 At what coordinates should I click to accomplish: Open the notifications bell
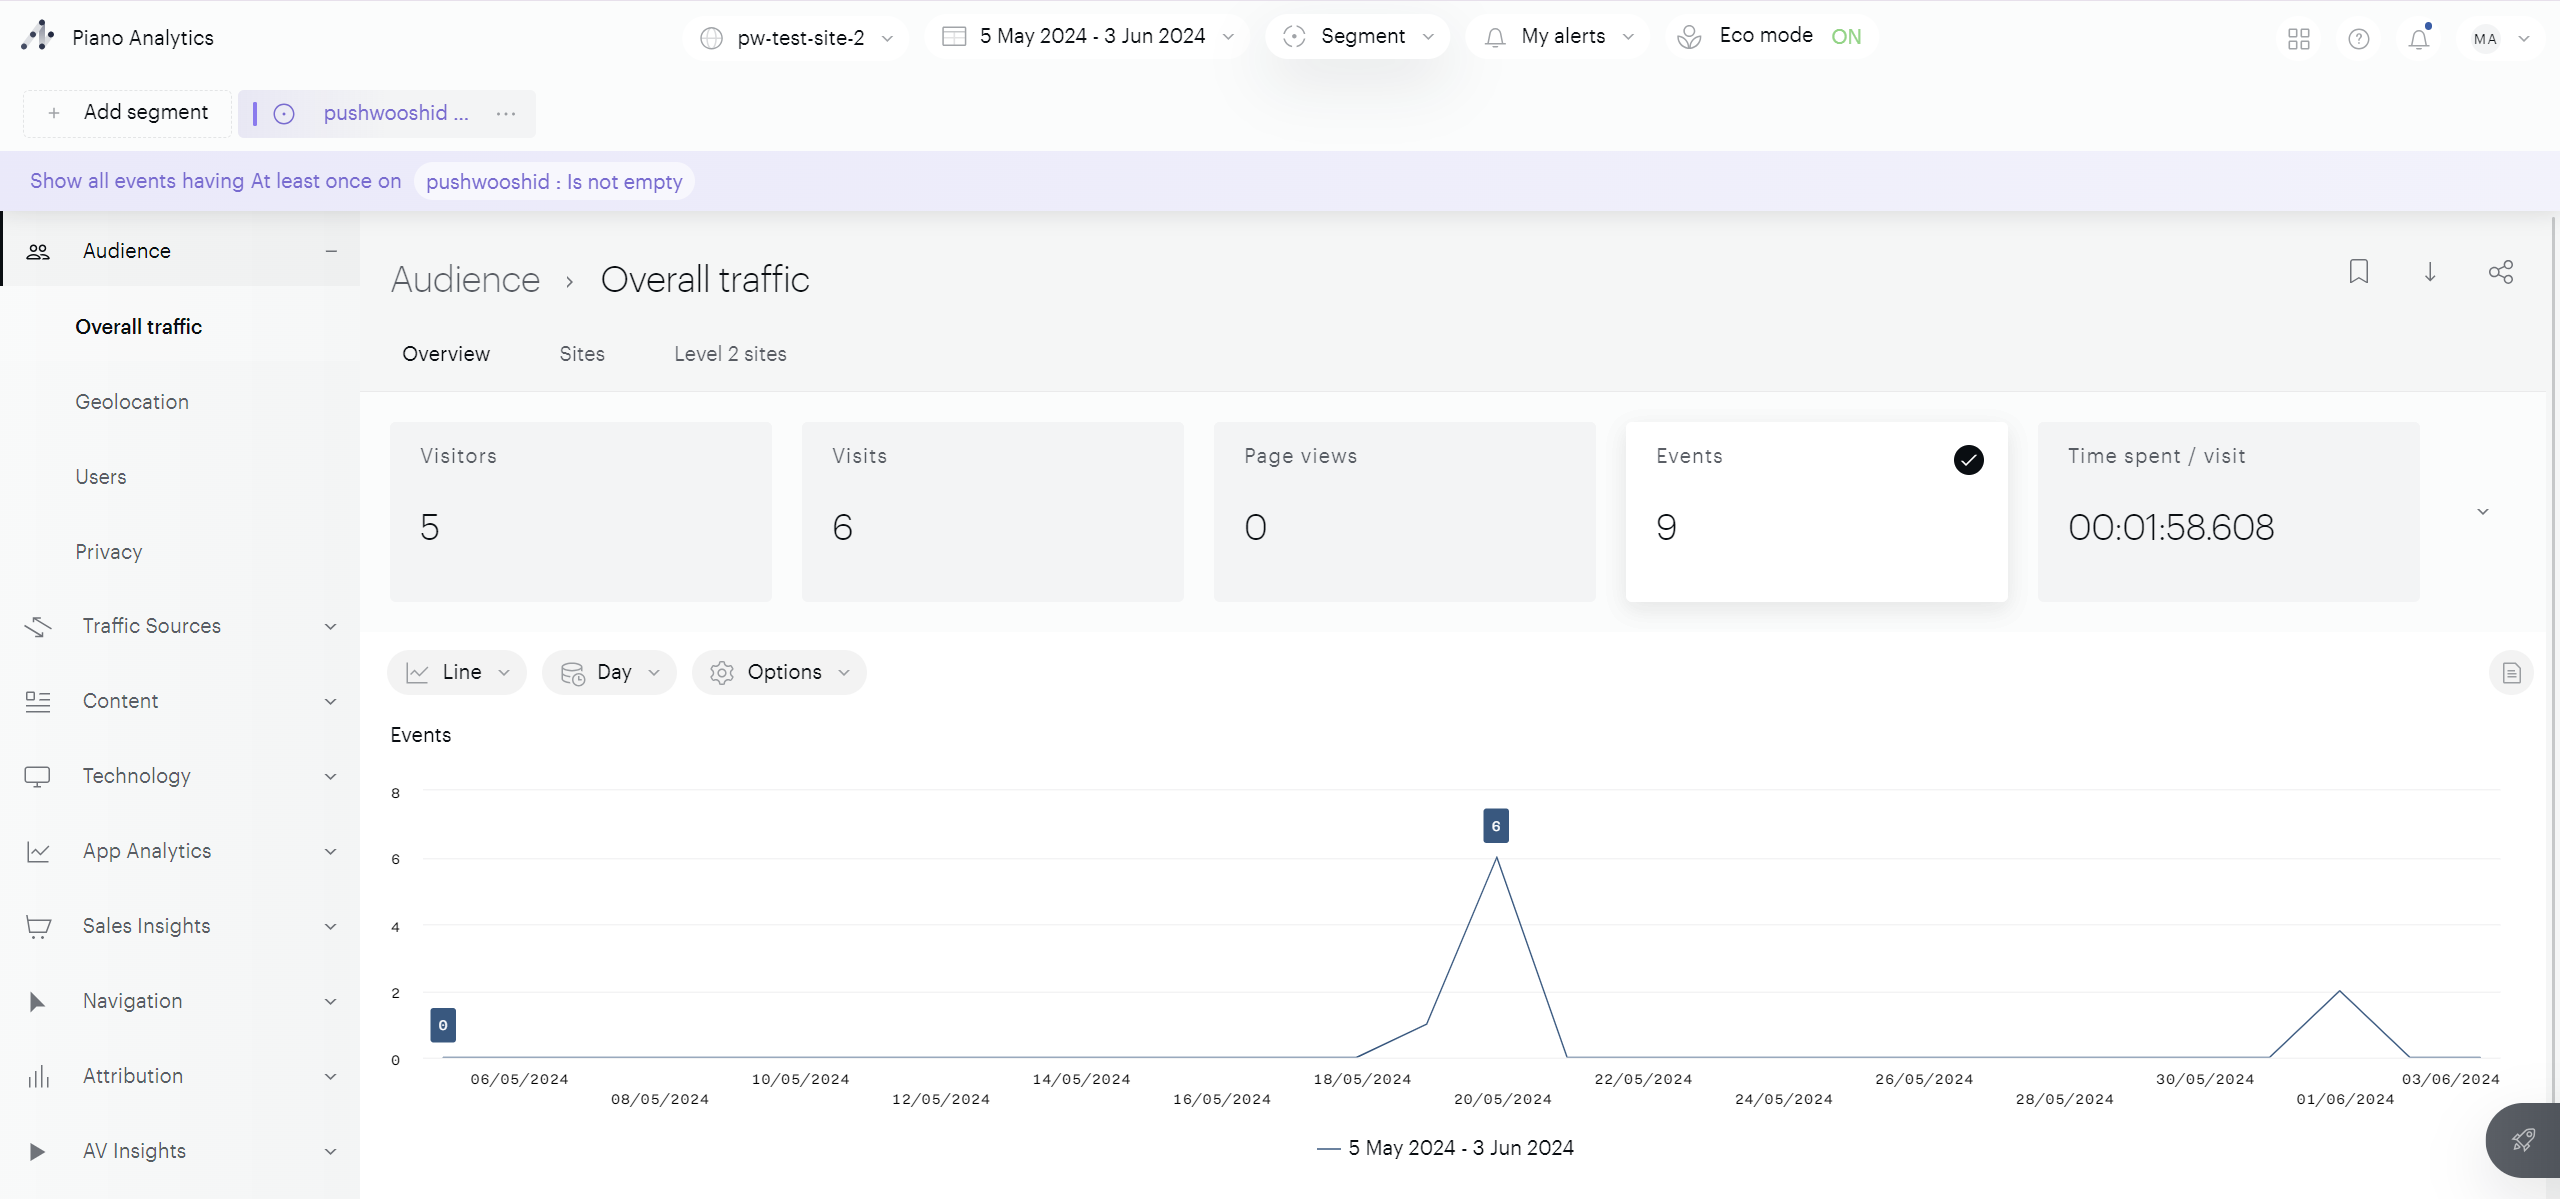[x=2419, y=38]
